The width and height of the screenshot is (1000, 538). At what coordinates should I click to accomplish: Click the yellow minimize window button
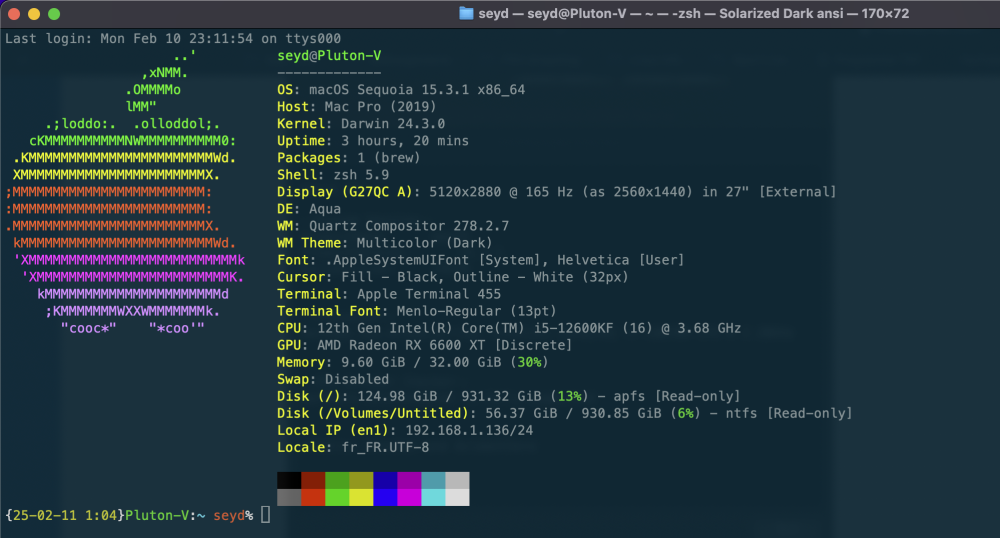(34, 13)
